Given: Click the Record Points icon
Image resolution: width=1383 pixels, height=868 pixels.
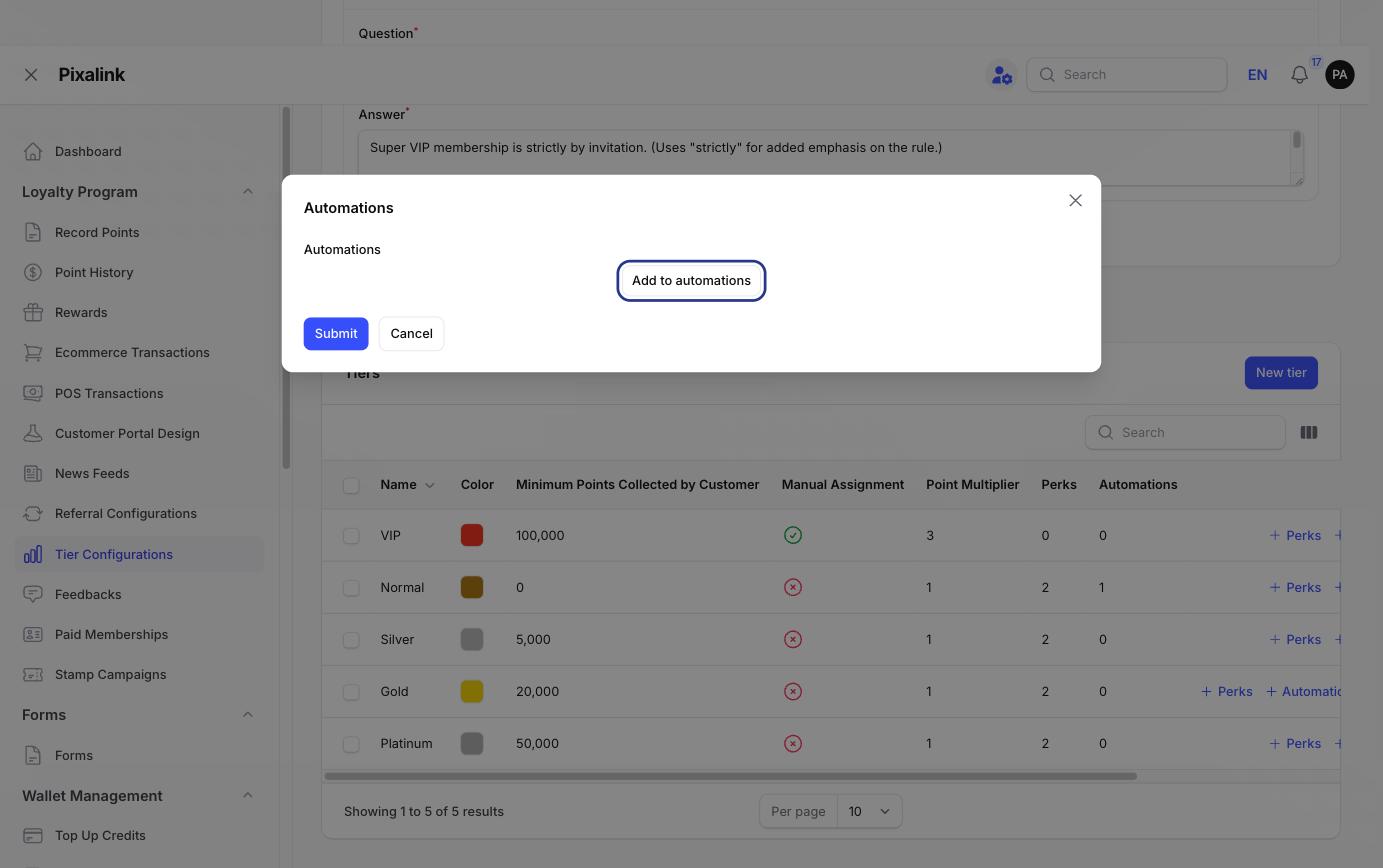Looking at the screenshot, I should [x=33, y=233].
